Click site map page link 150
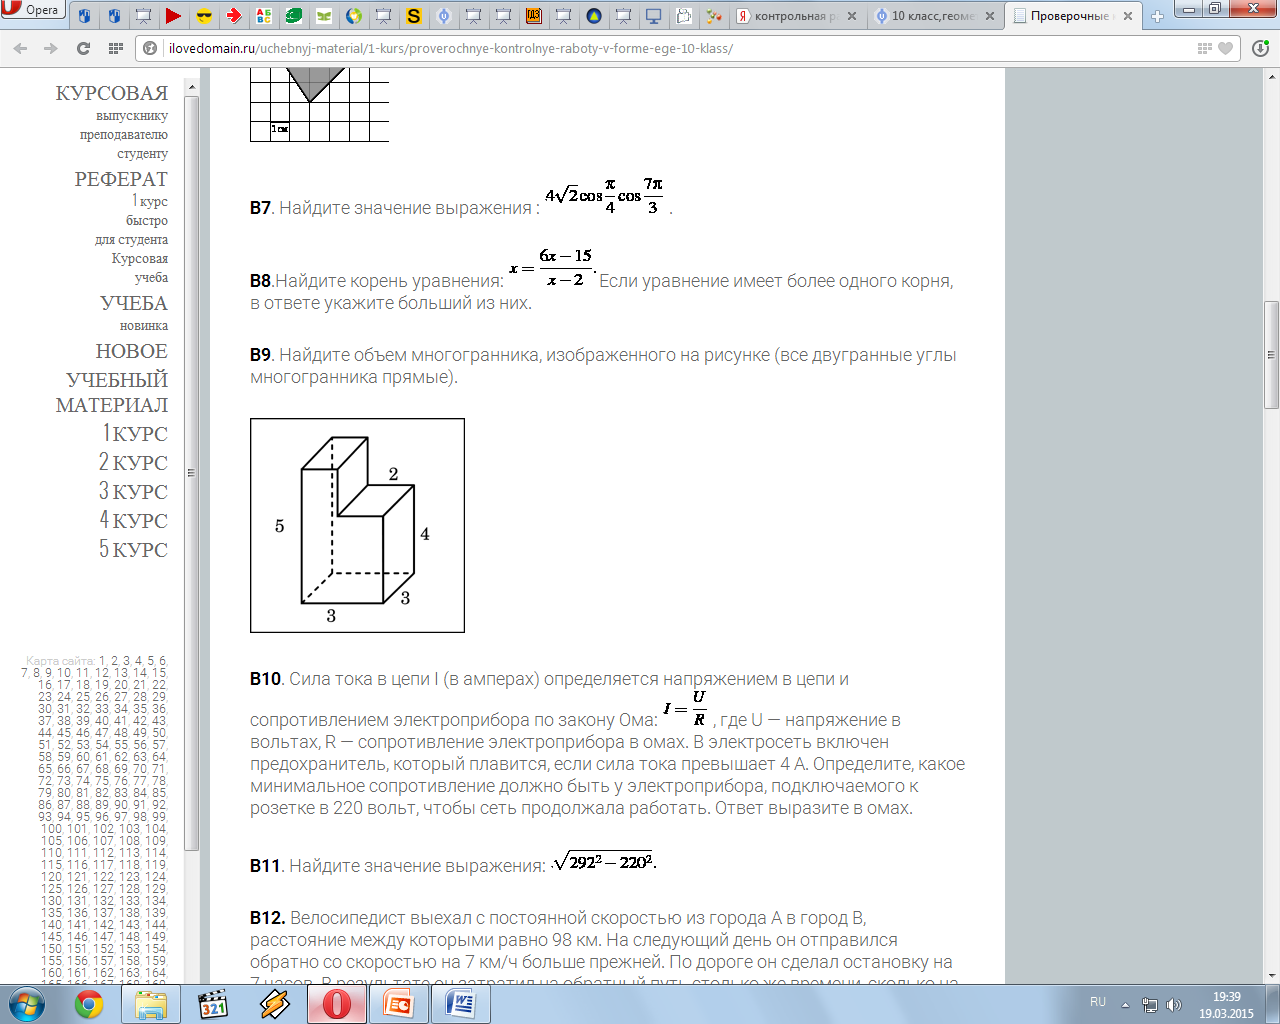The height and width of the screenshot is (1024, 1280). coord(51,949)
